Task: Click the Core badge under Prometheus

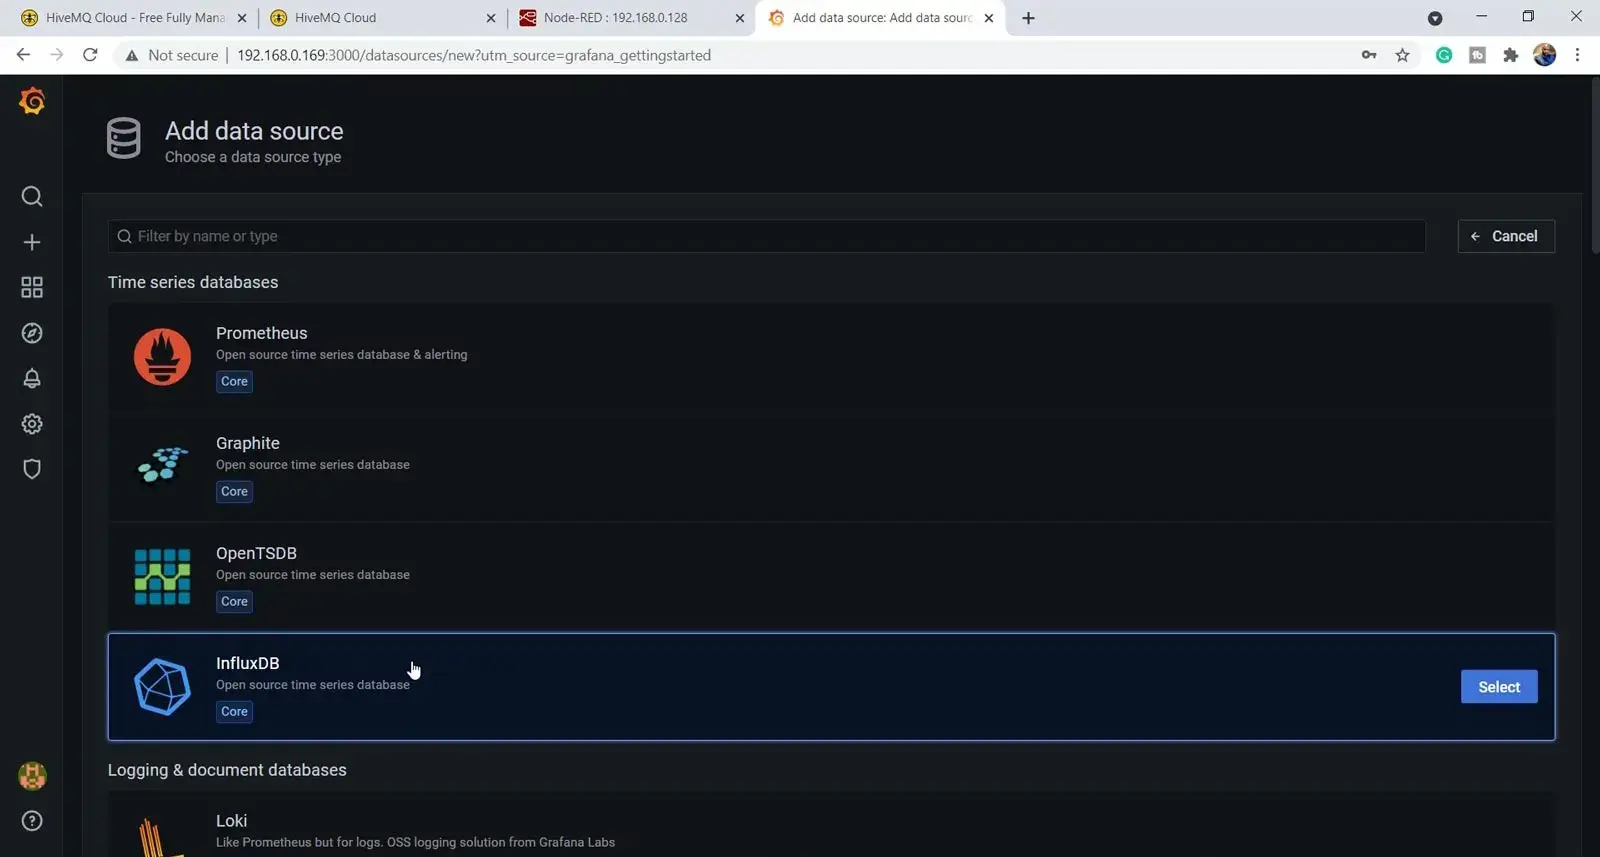Action: (234, 381)
